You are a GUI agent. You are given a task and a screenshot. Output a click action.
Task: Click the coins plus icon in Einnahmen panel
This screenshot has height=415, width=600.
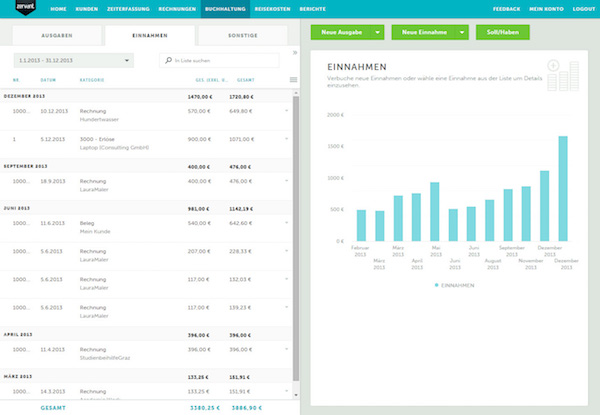[x=563, y=75]
